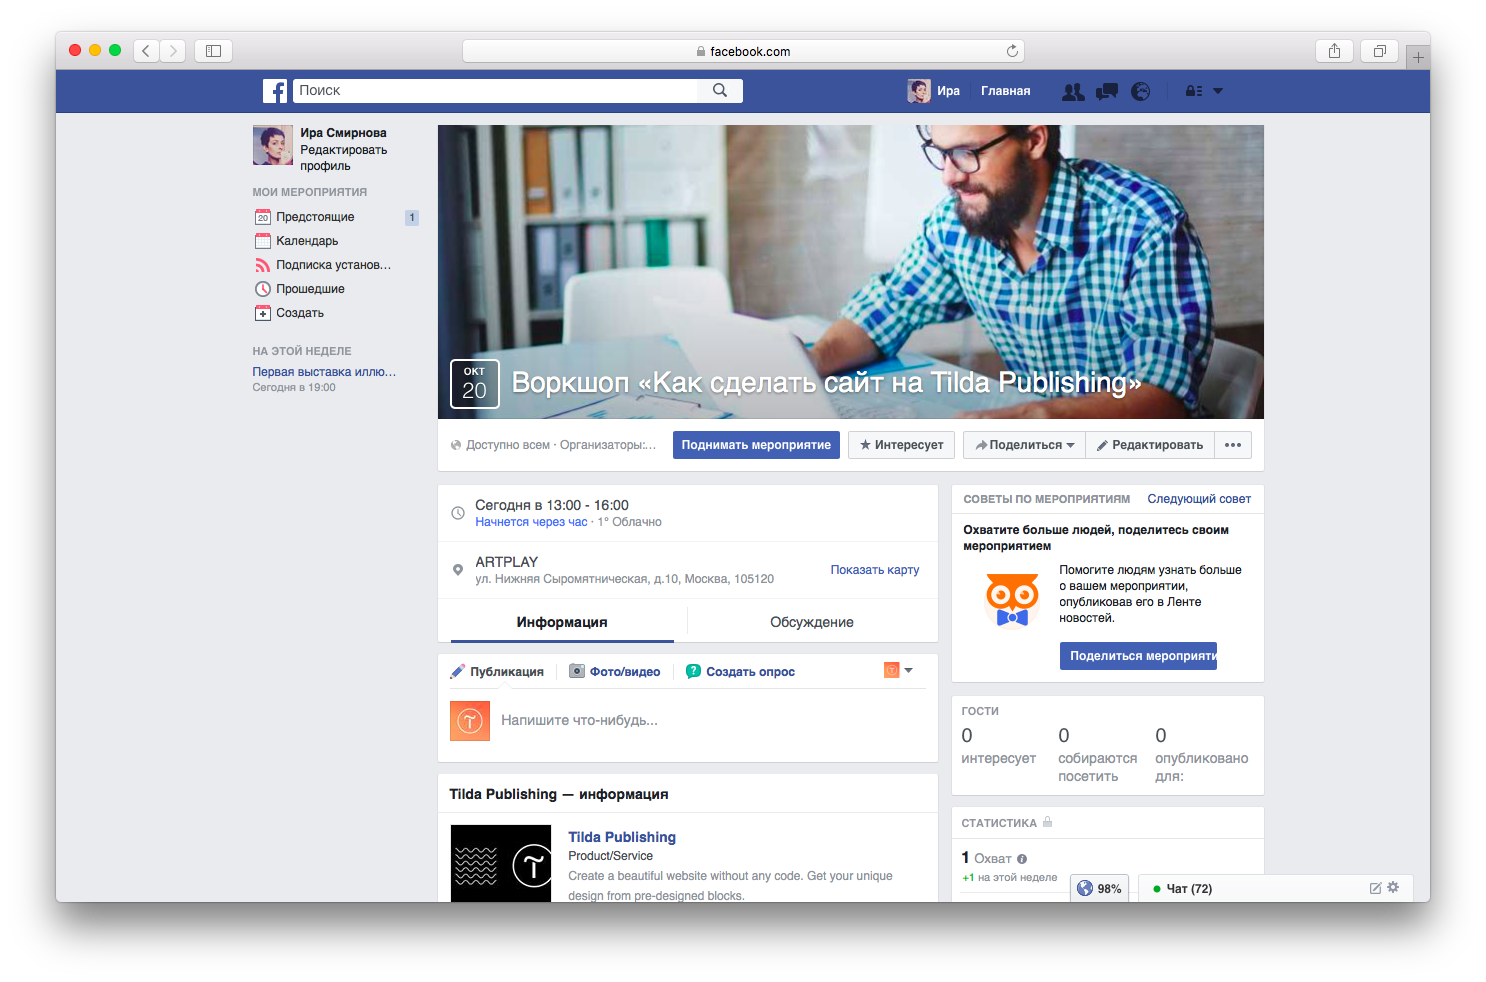The height and width of the screenshot is (982, 1486).
Task: Select Публикация post option
Action: point(498,672)
